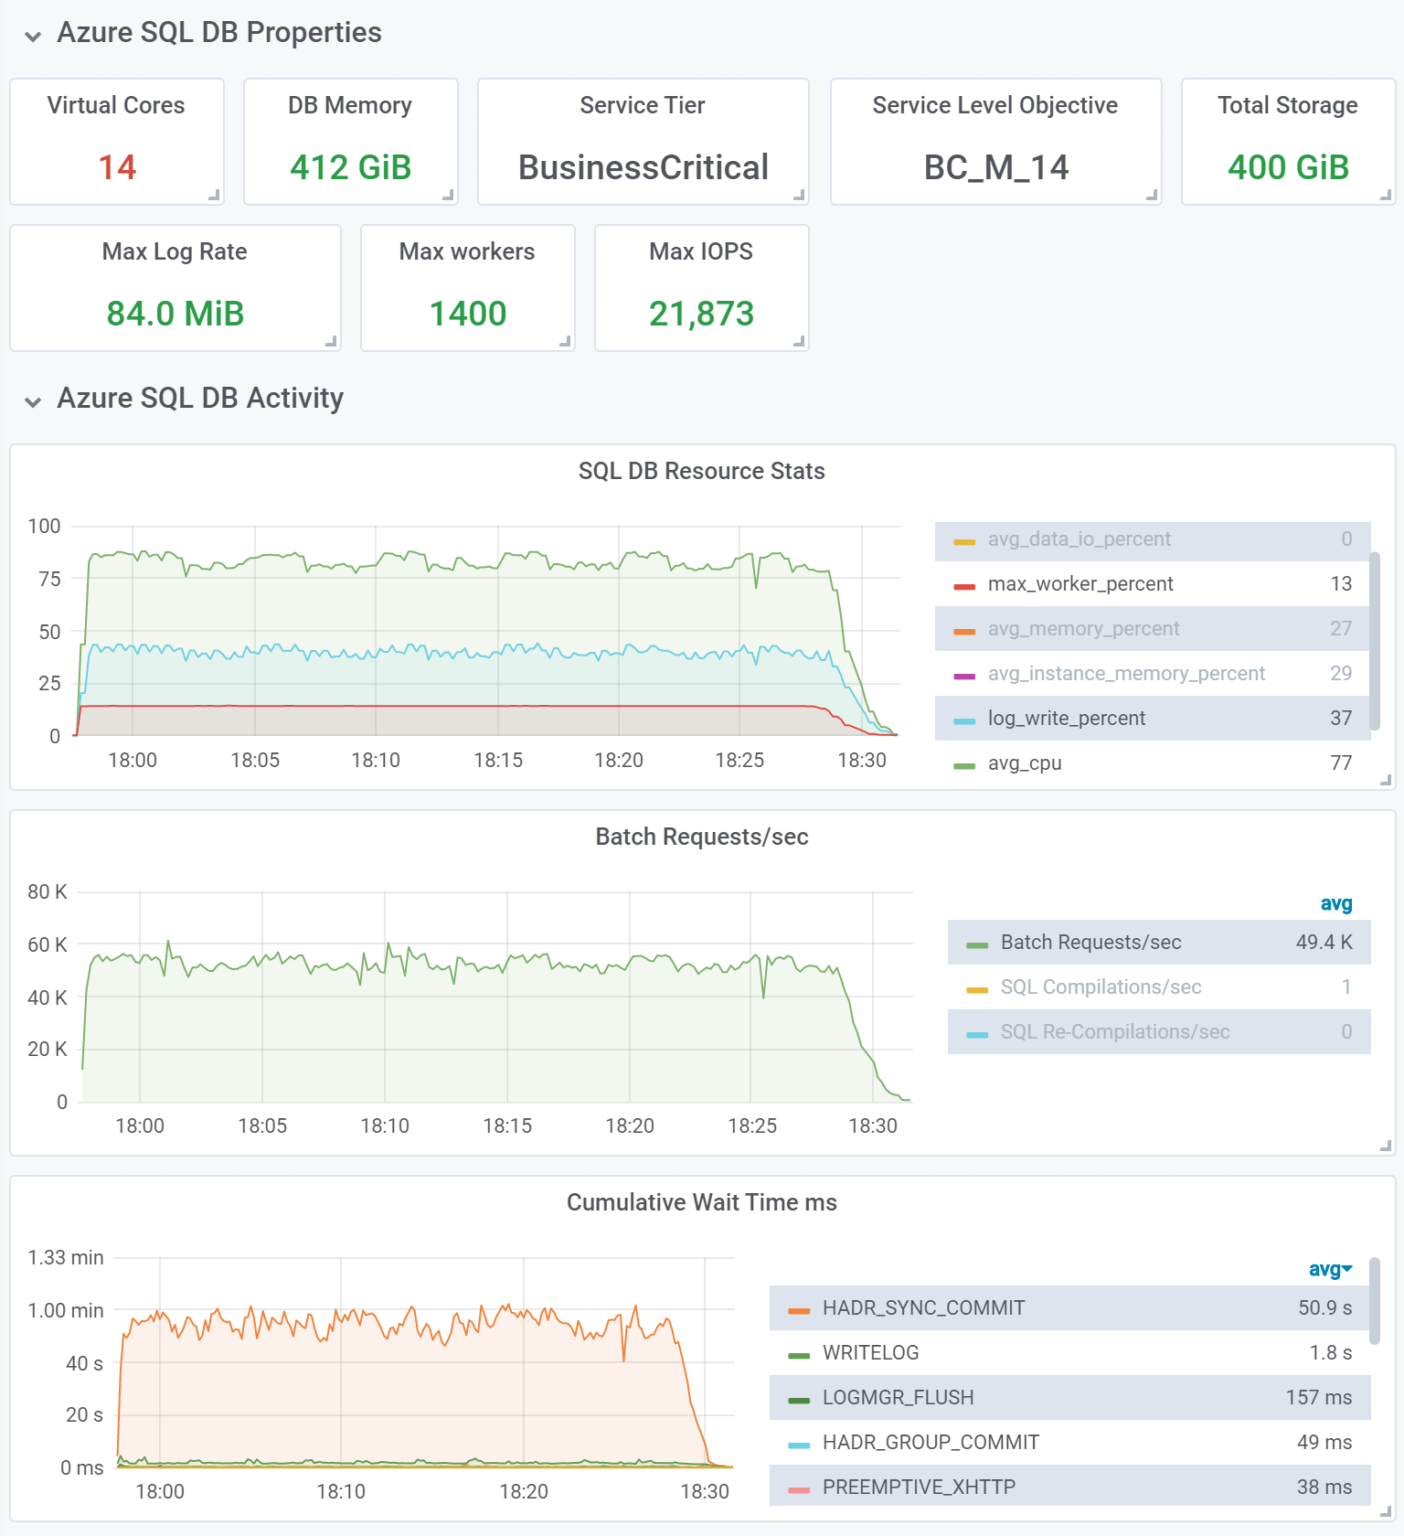The image size is (1404, 1536).
Task: Open the Cumulative Wait Time ms panel menu
Action: coord(702,1203)
